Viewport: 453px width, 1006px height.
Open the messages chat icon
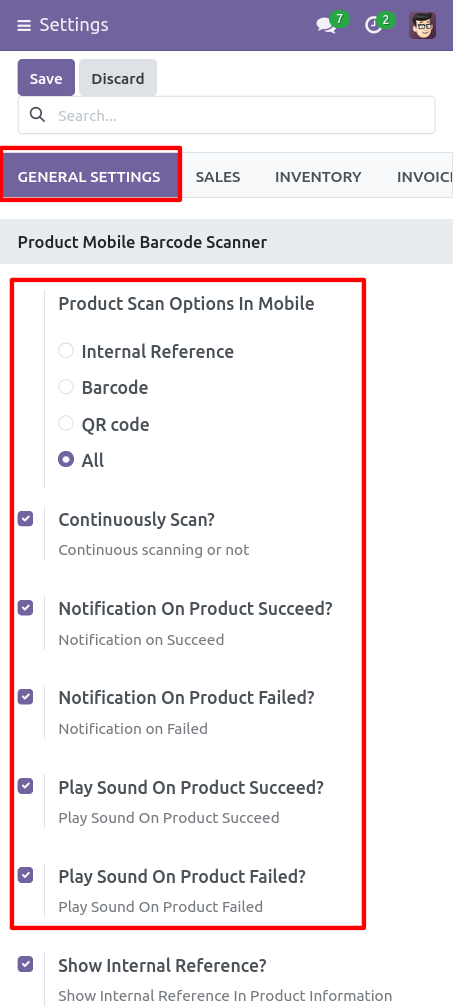point(326,26)
